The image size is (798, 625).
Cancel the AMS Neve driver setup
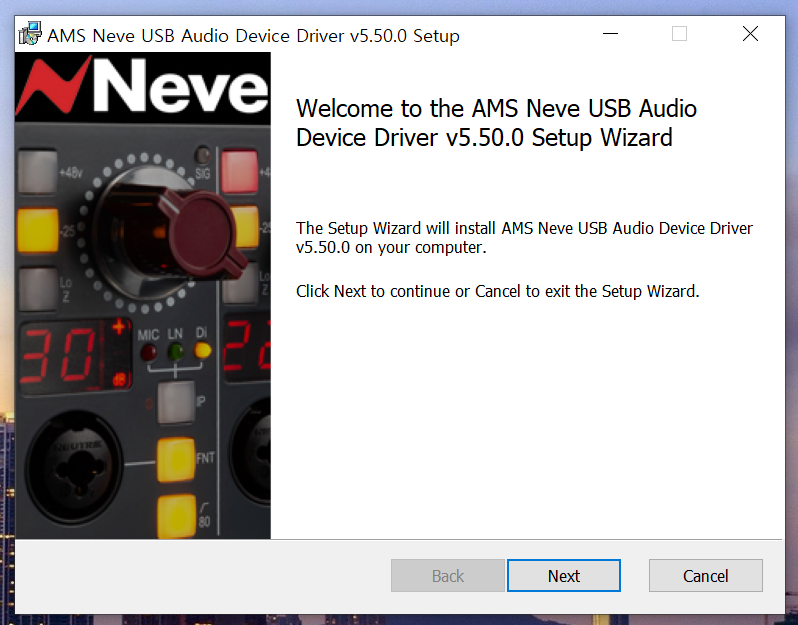pyautogui.click(x=705, y=576)
